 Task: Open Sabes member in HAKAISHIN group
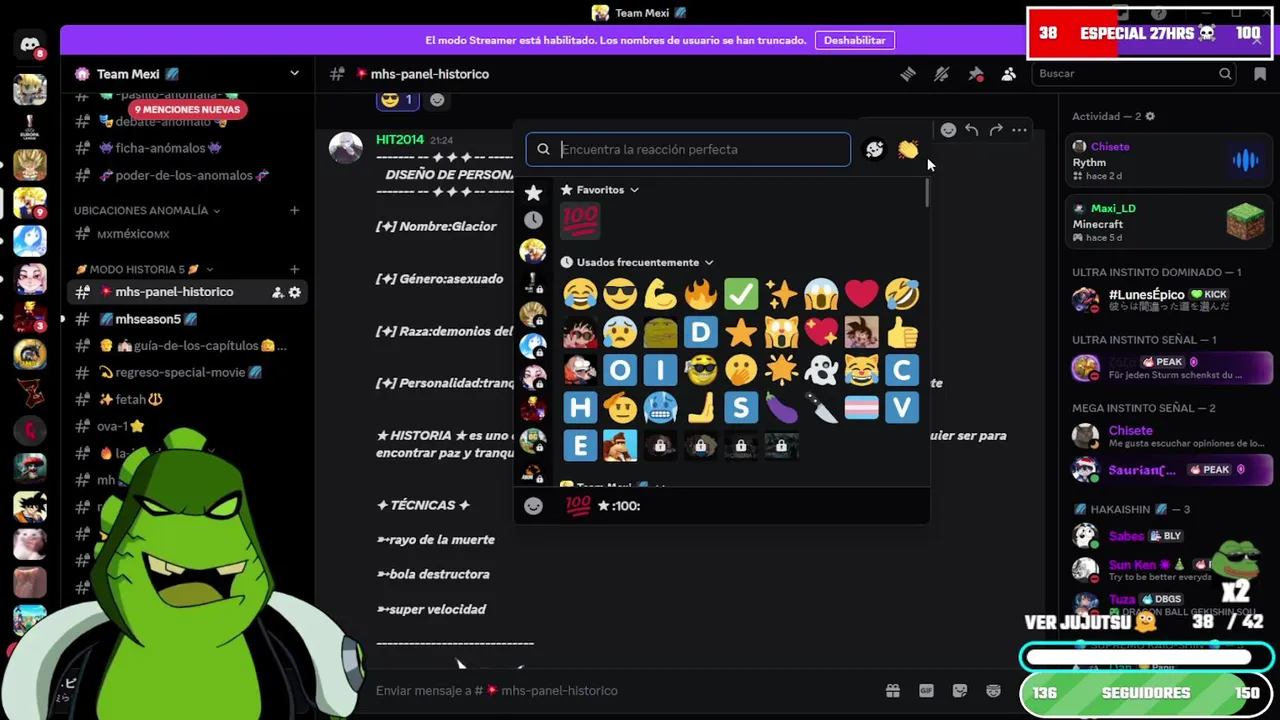[1167, 536]
